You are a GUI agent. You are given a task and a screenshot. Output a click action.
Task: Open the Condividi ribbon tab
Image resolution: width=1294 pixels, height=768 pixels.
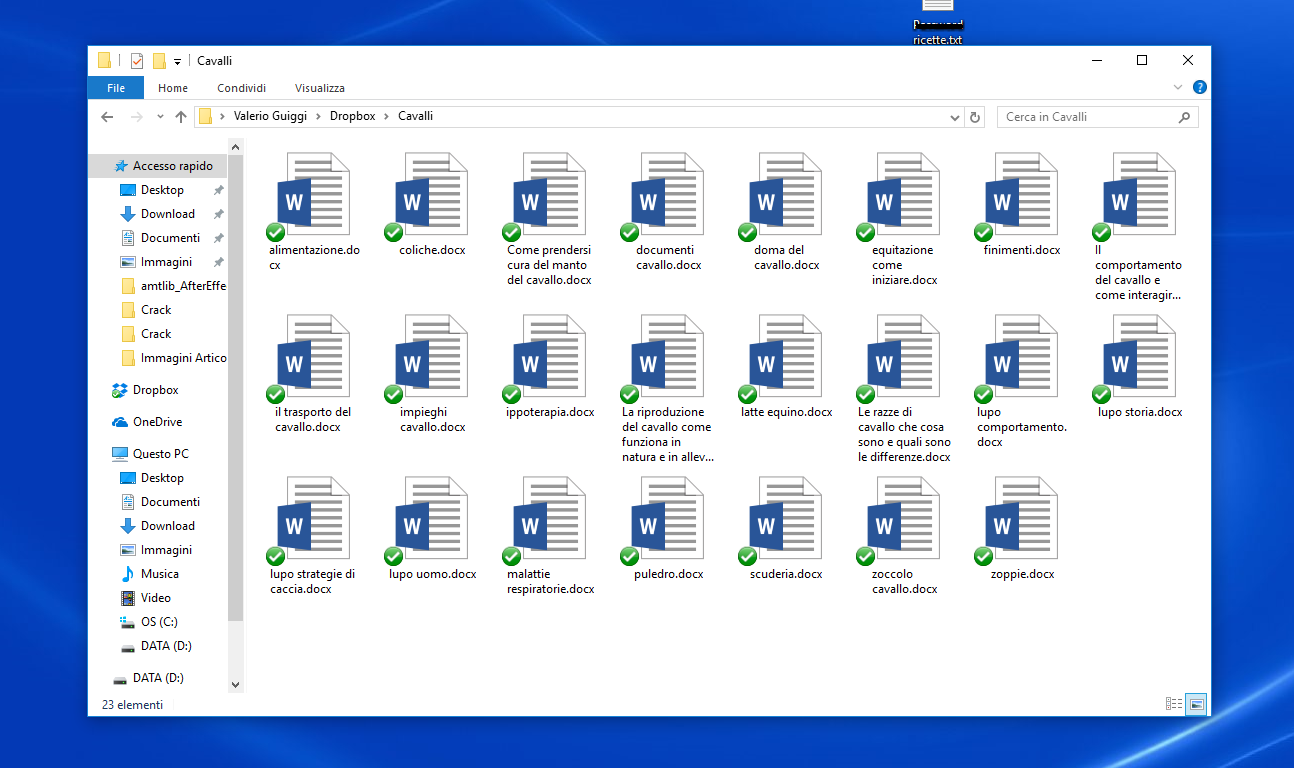tap(242, 88)
